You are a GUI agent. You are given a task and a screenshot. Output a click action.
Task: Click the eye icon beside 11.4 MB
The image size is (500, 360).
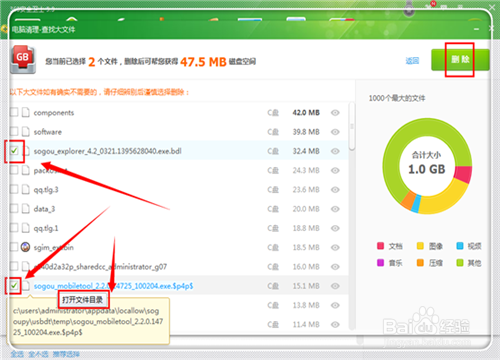pos(335,324)
